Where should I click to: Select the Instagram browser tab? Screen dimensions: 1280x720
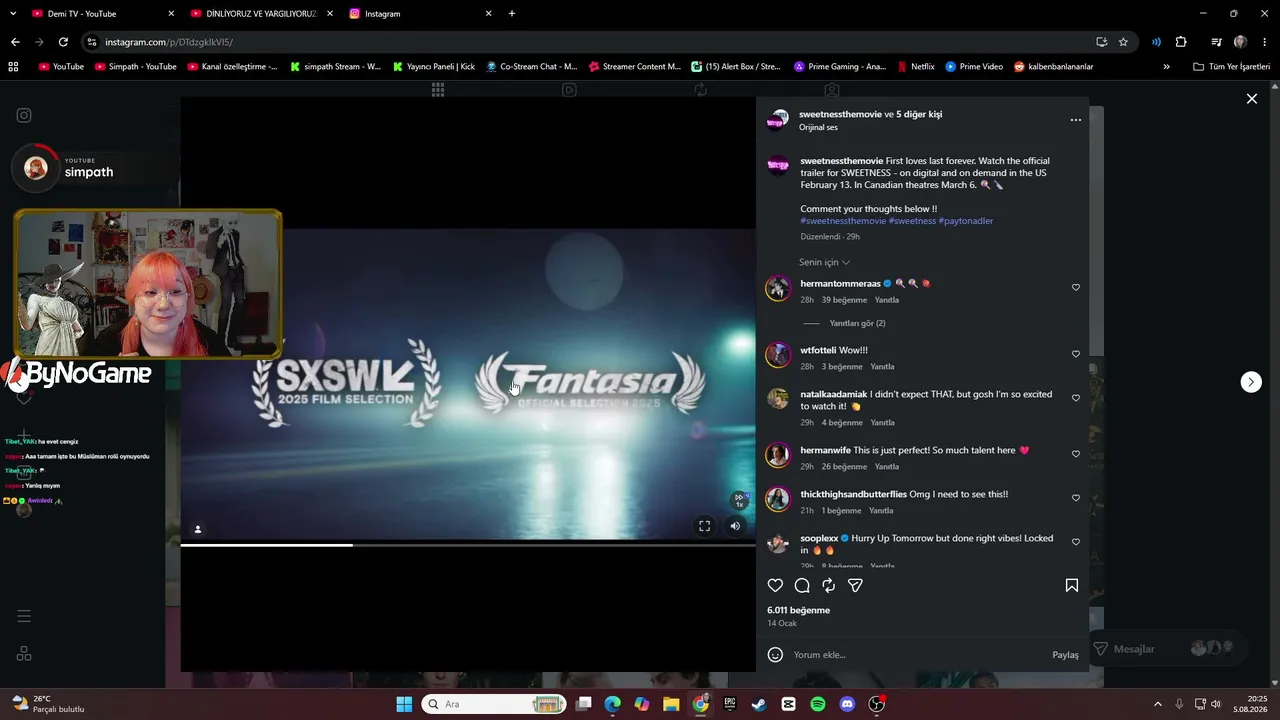click(x=420, y=14)
